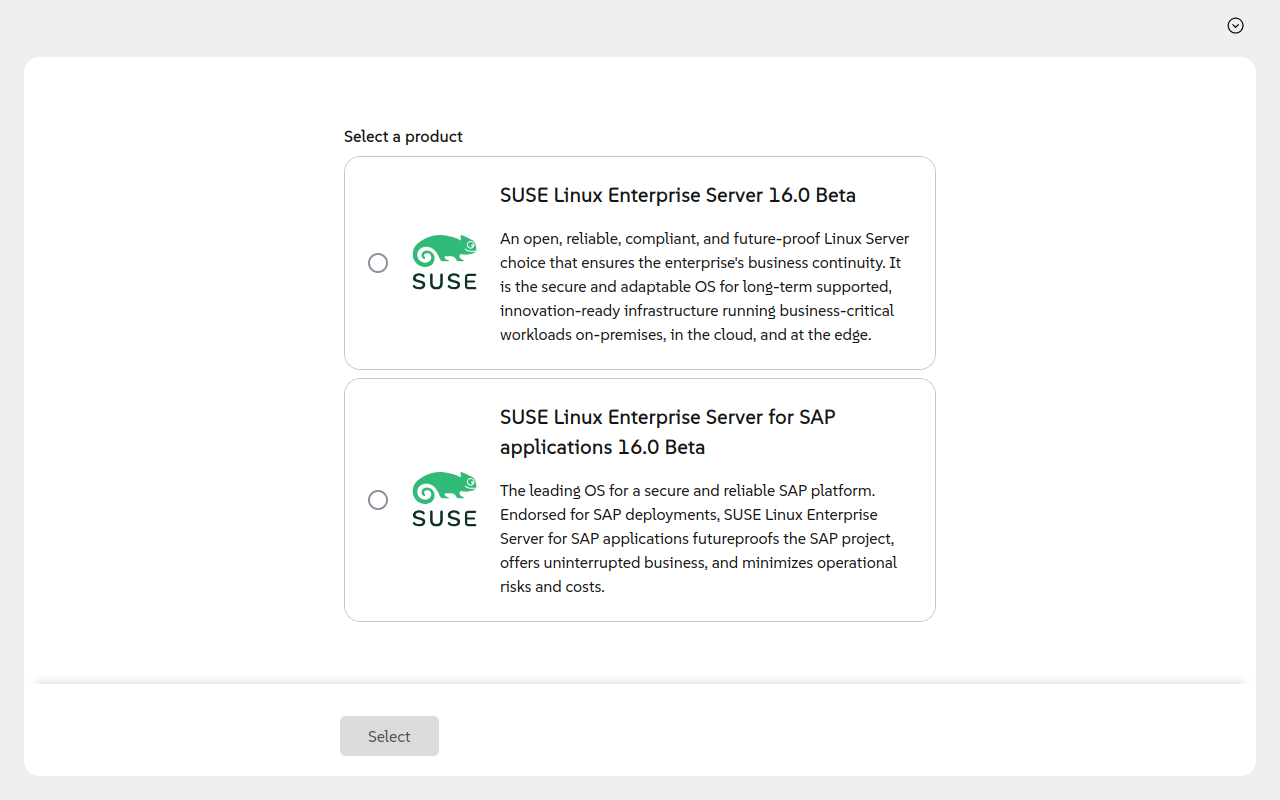Click the SUSE logo in the first product card
This screenshot has width=1280, height=800.
(x=444, y=263)
